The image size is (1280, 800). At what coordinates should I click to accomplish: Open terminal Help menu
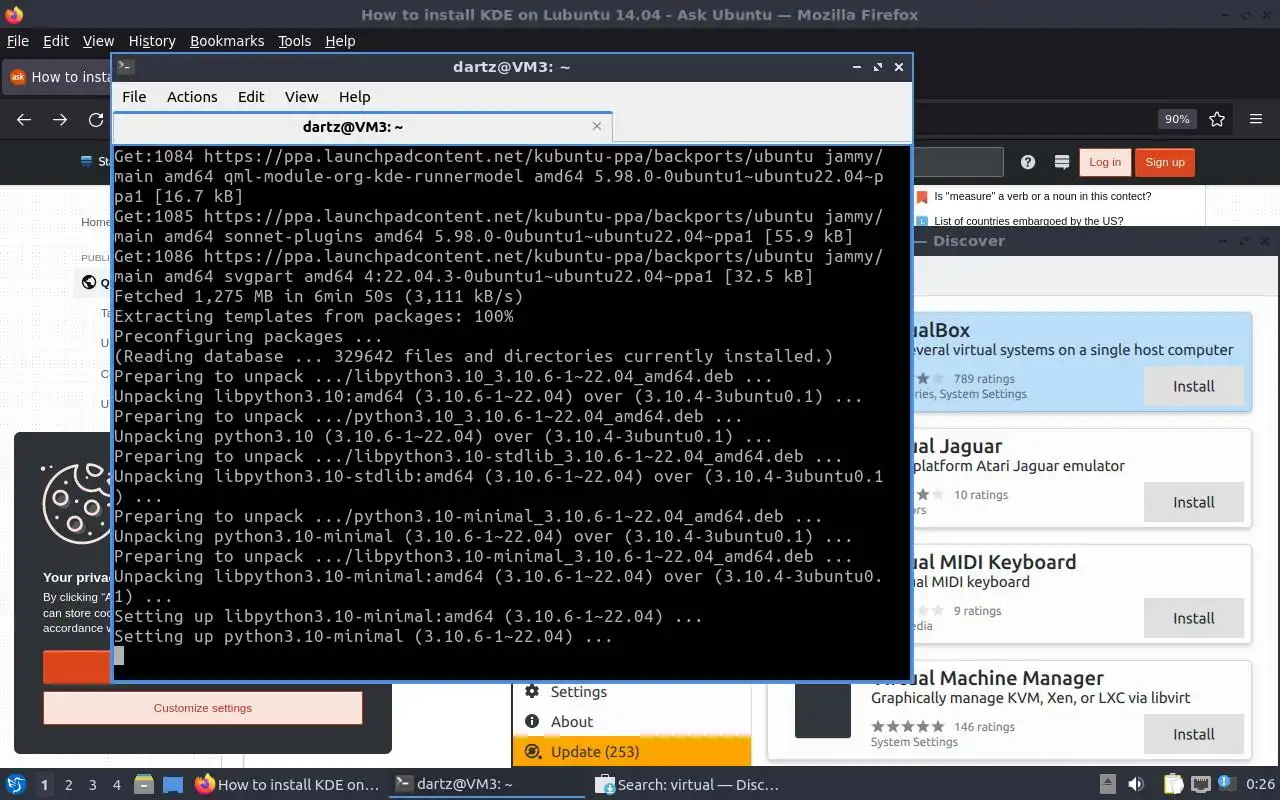click(x=355, y=97)
